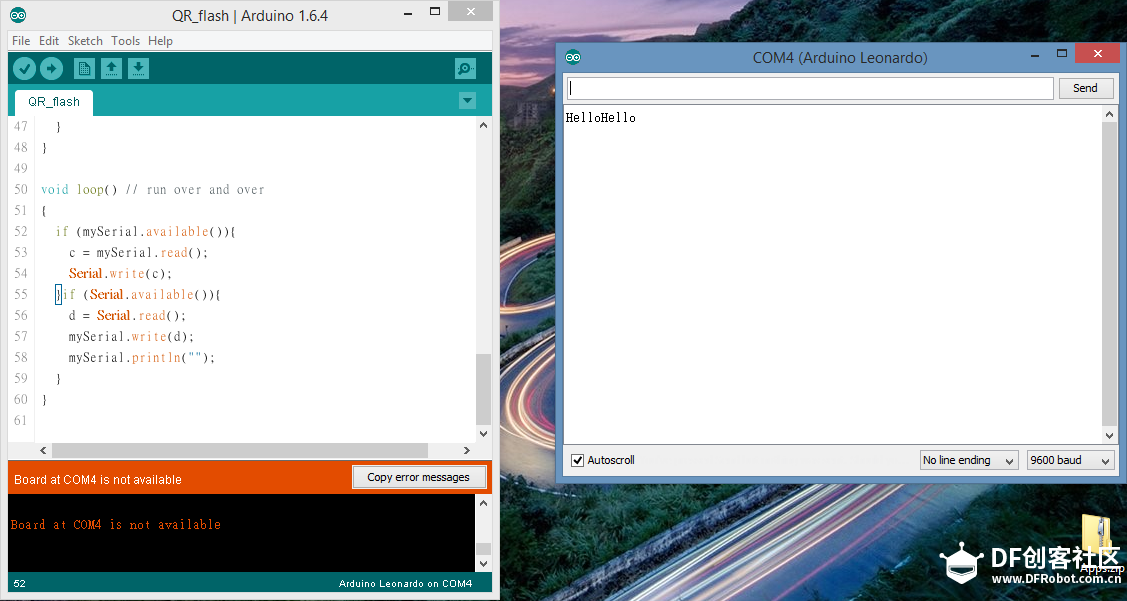Click the editor horizontal scrollbar thumb
Screen dimensions: 1127x601
[x=240, y=450]
